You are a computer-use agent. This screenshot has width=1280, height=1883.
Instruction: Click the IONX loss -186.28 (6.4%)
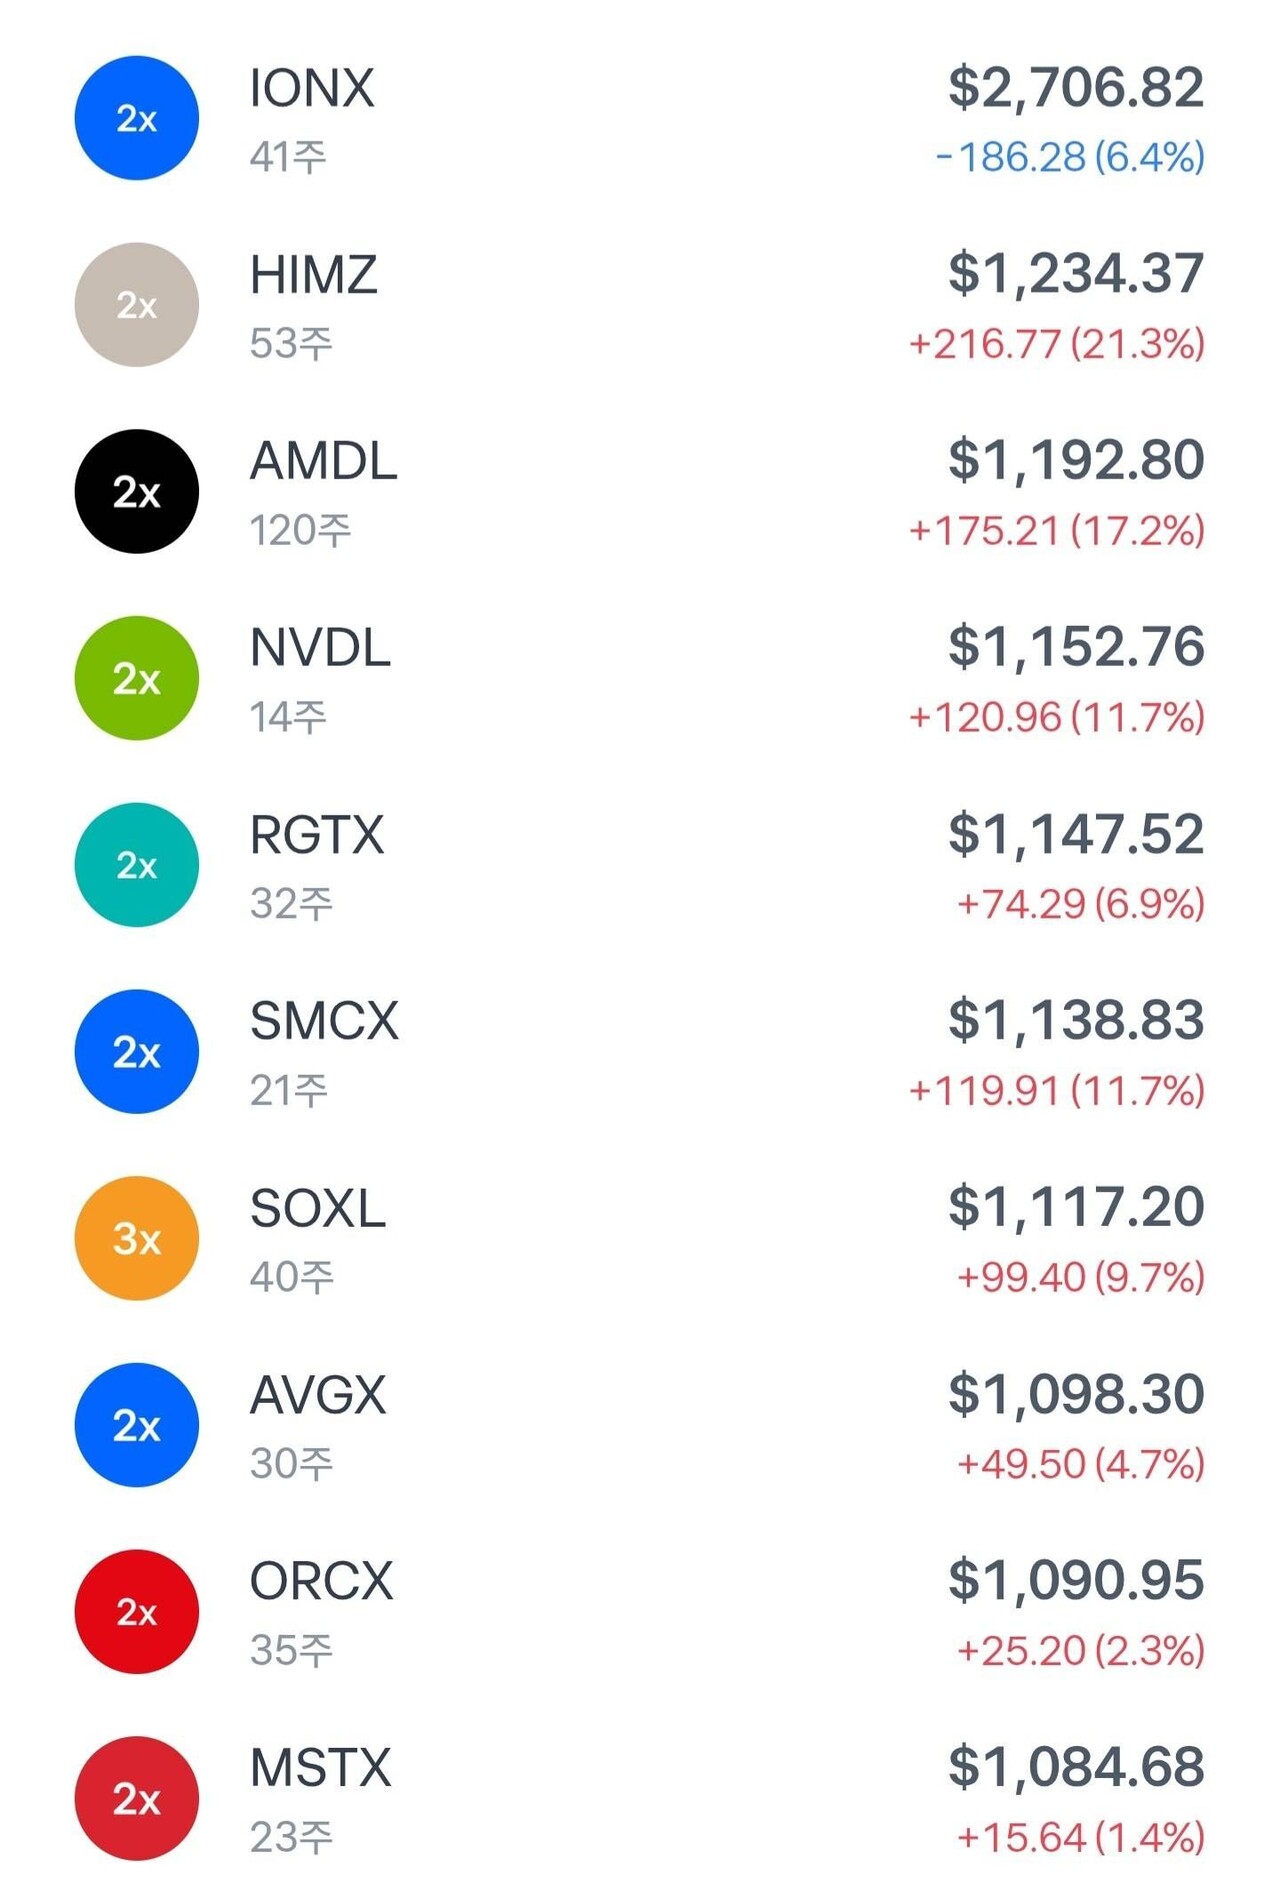click(x=1069, y=157)
